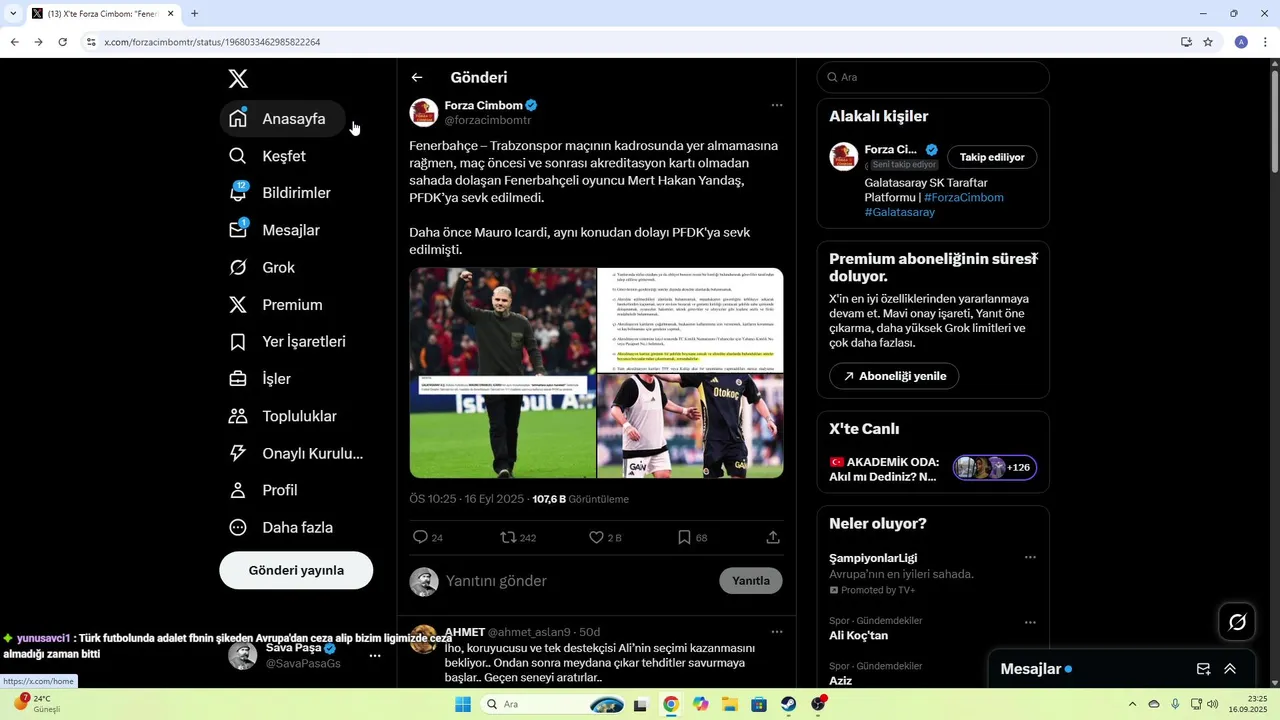Click the Ara search box on X
The height and width of the screenshot is (720, 1280).
(x=933, y=77)
